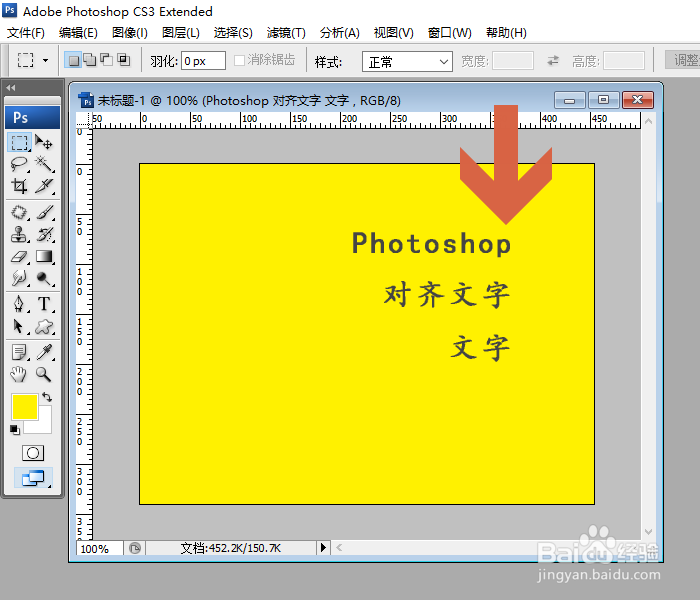The height and width of the screenshot is (600, 700).
Task: Open the tool preset picker arrow
Action: tap(45, 60)
